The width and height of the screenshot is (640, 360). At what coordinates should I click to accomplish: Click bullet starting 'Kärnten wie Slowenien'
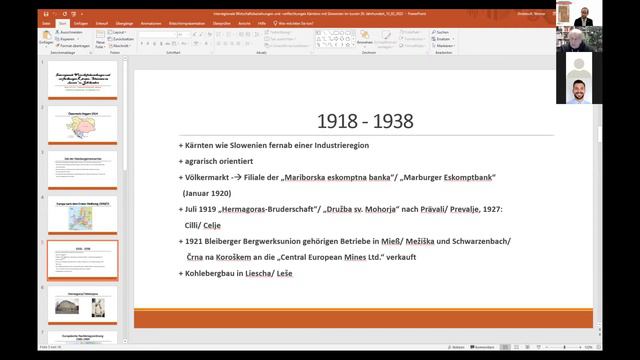(x=274, y=145)
